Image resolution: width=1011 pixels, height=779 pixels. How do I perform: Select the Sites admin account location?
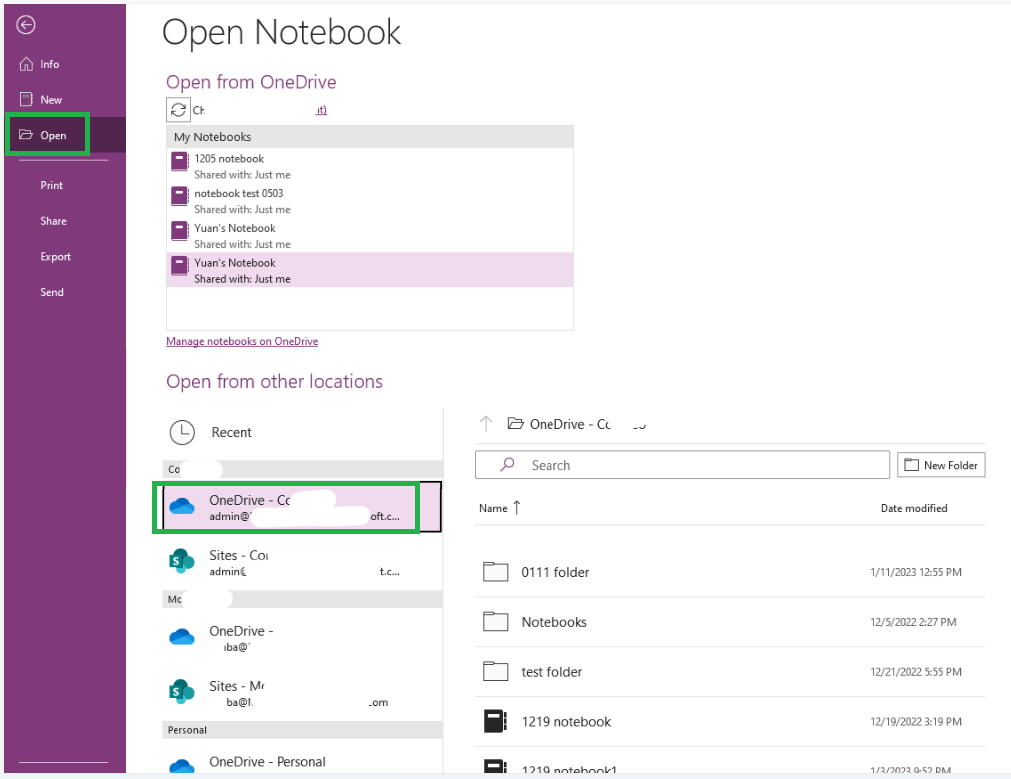click(x=302, y=562)
